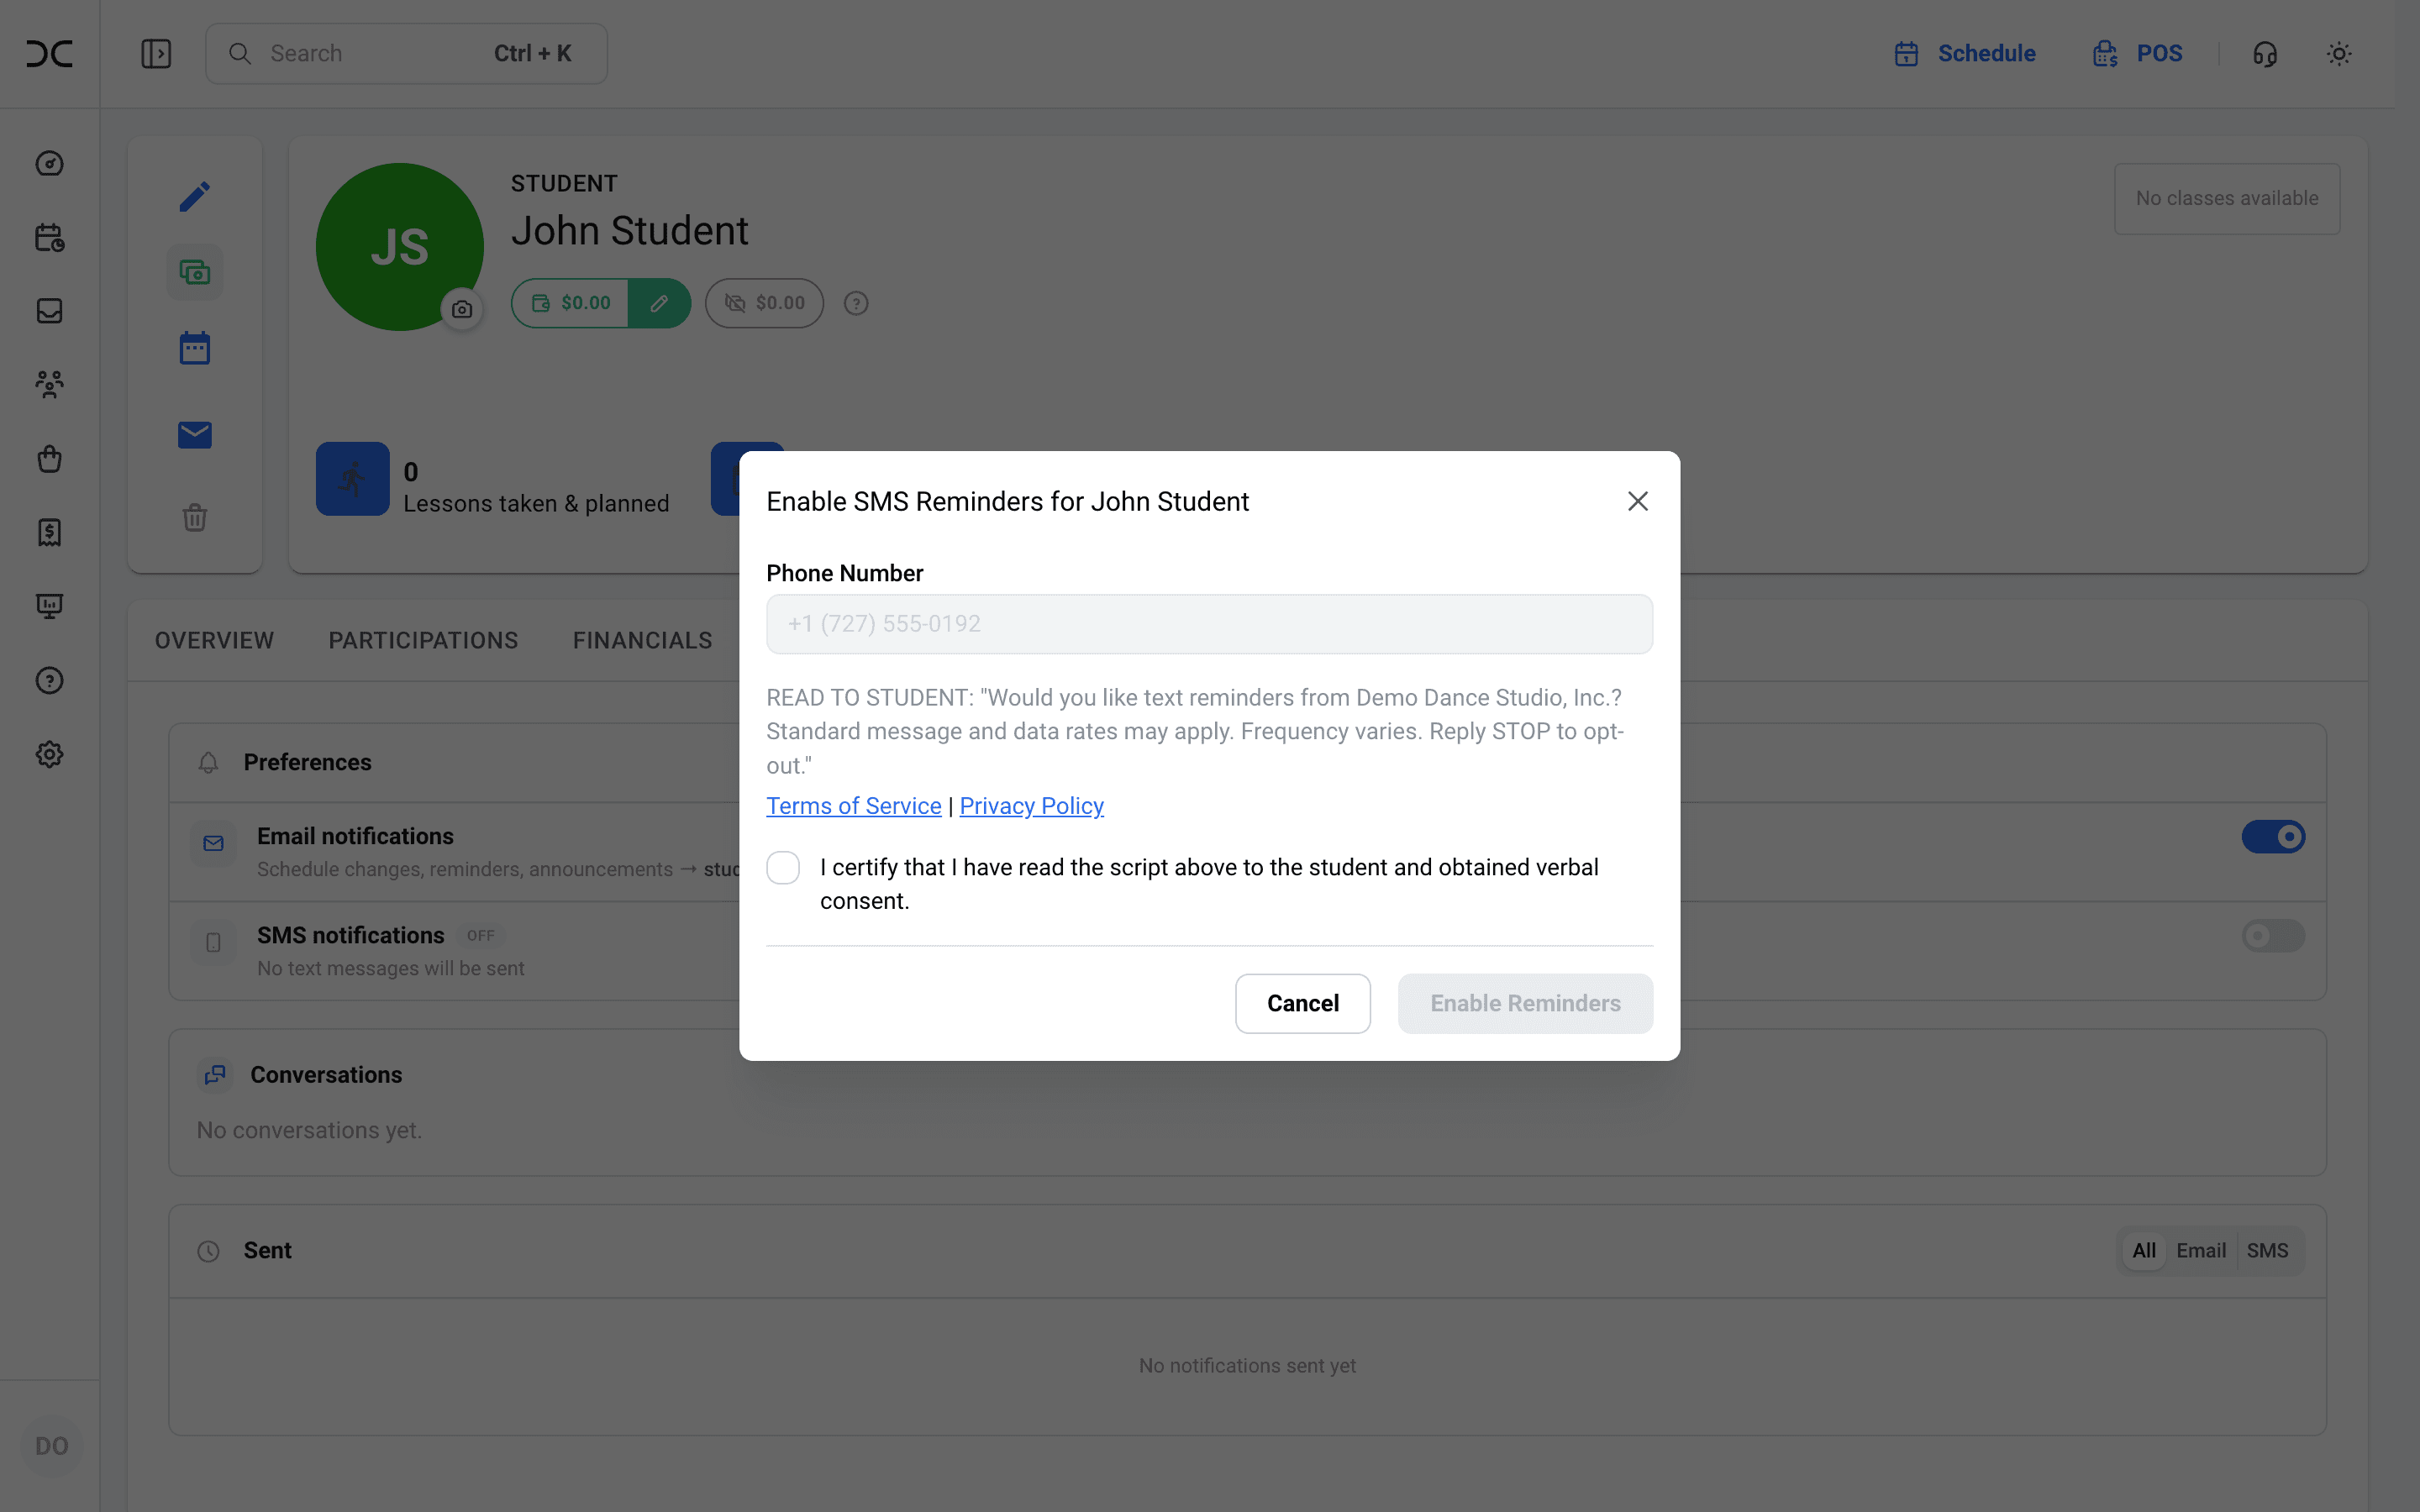Click the DC logo in the top-left corner

49,53
